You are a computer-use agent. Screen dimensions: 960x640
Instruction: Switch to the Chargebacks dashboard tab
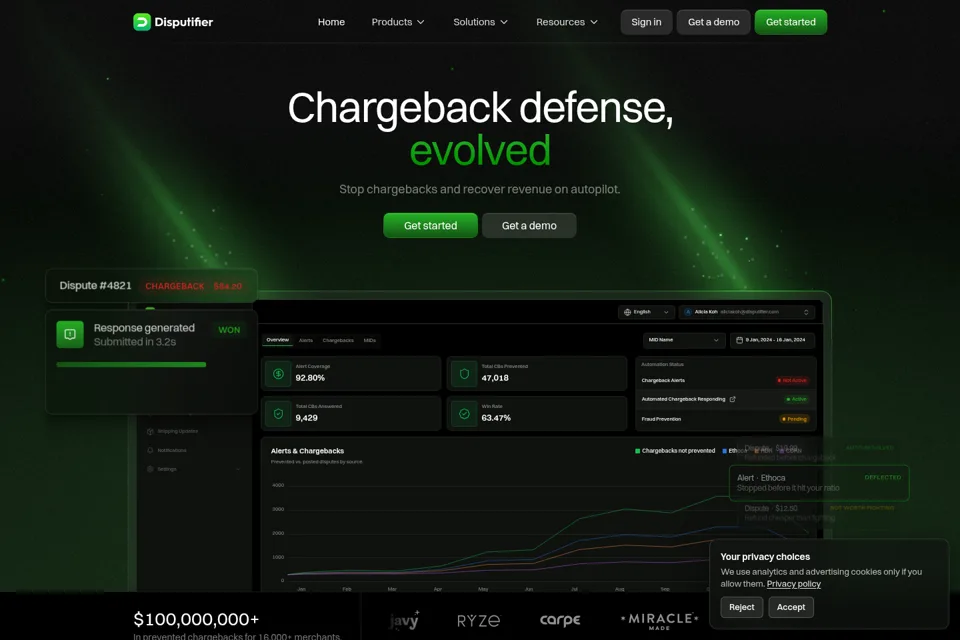tap(338, 341)
